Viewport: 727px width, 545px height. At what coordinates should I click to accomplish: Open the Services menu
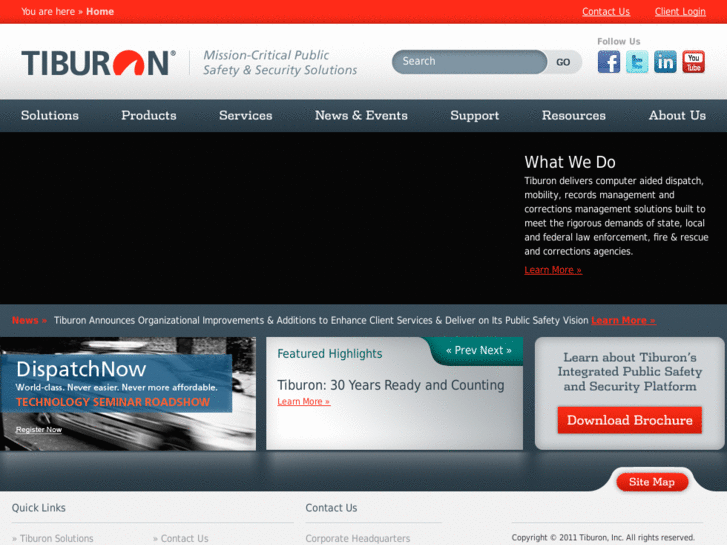pyautogui.click(x=246, y=115)
